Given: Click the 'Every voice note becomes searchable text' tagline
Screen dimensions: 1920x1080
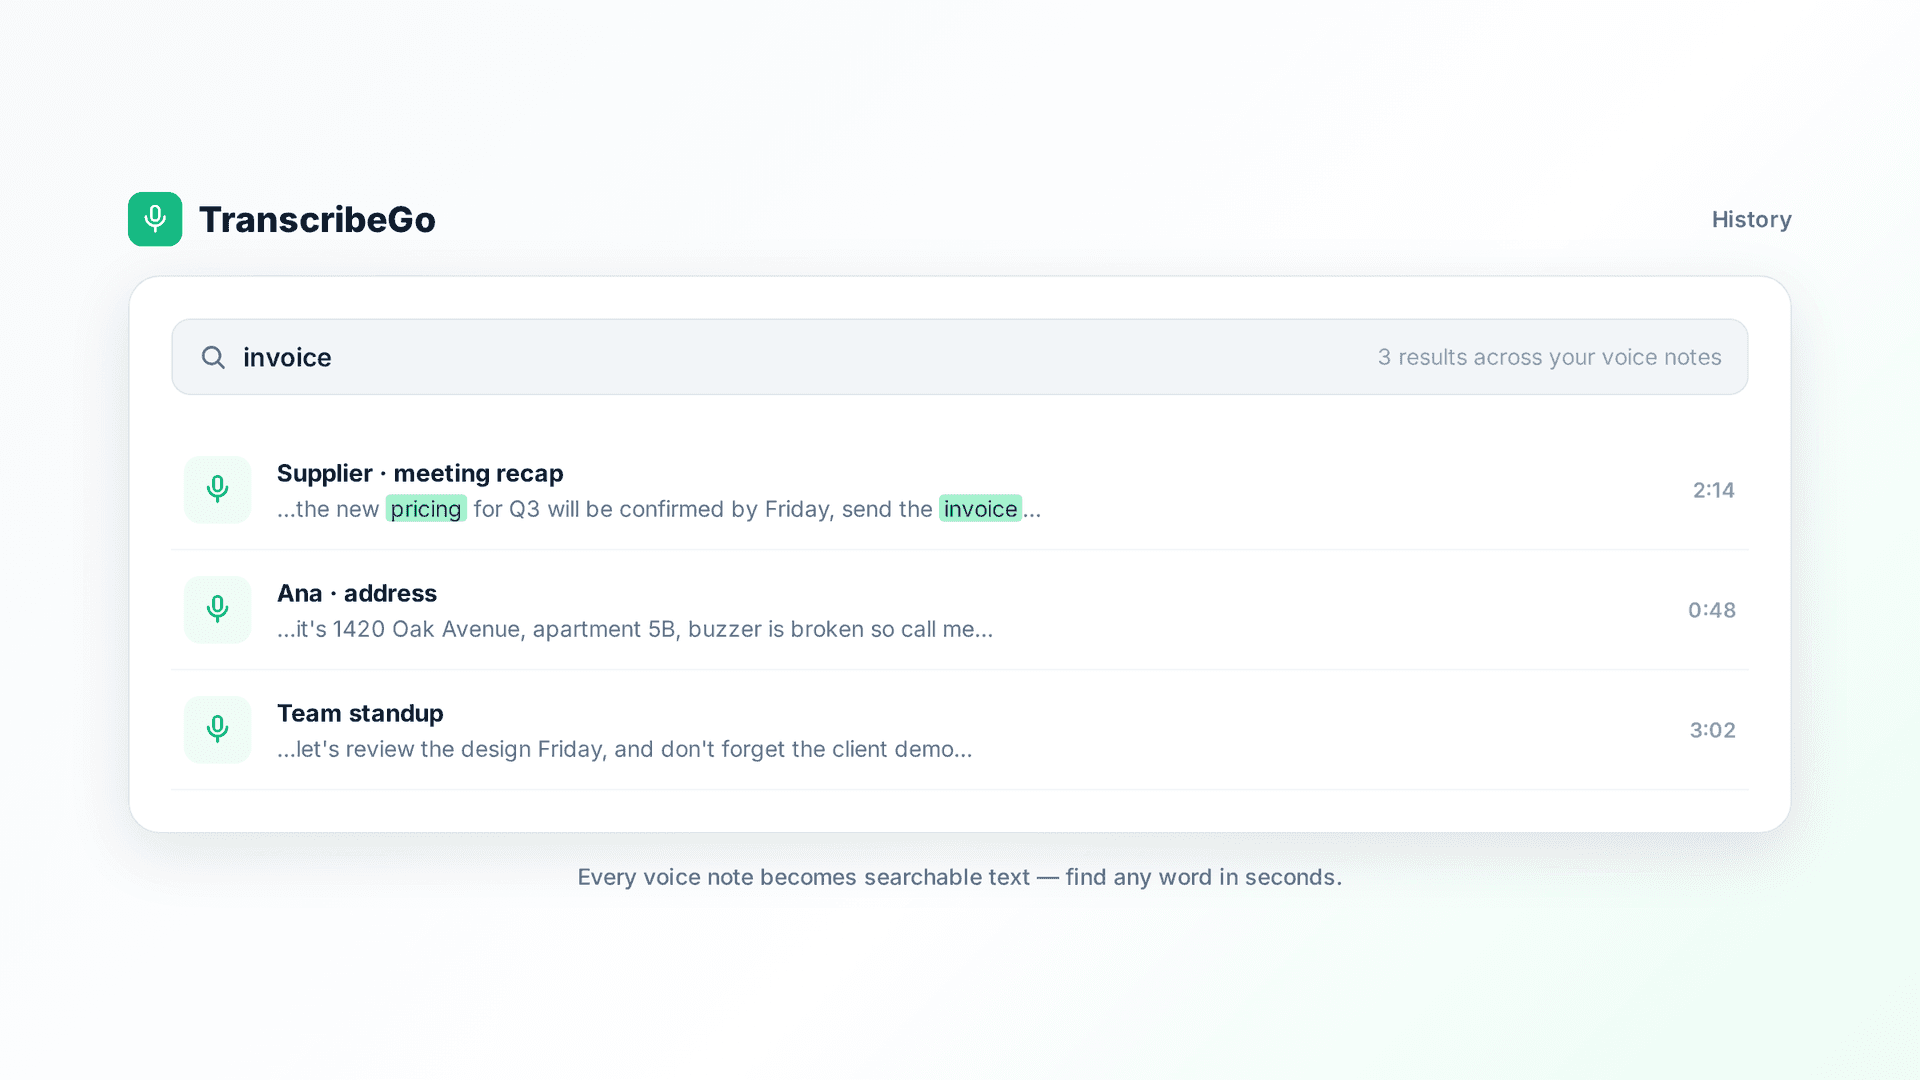Looking at the screenshot, I should coord(959,877).
